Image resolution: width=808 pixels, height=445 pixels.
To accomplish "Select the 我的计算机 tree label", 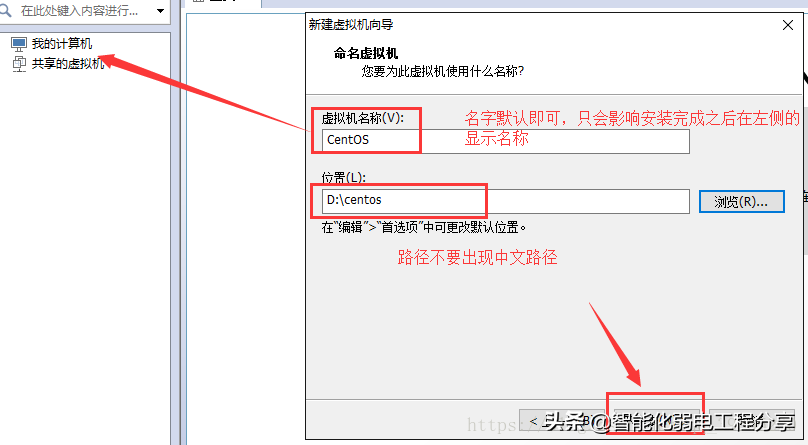I will (x=61, y=44).
